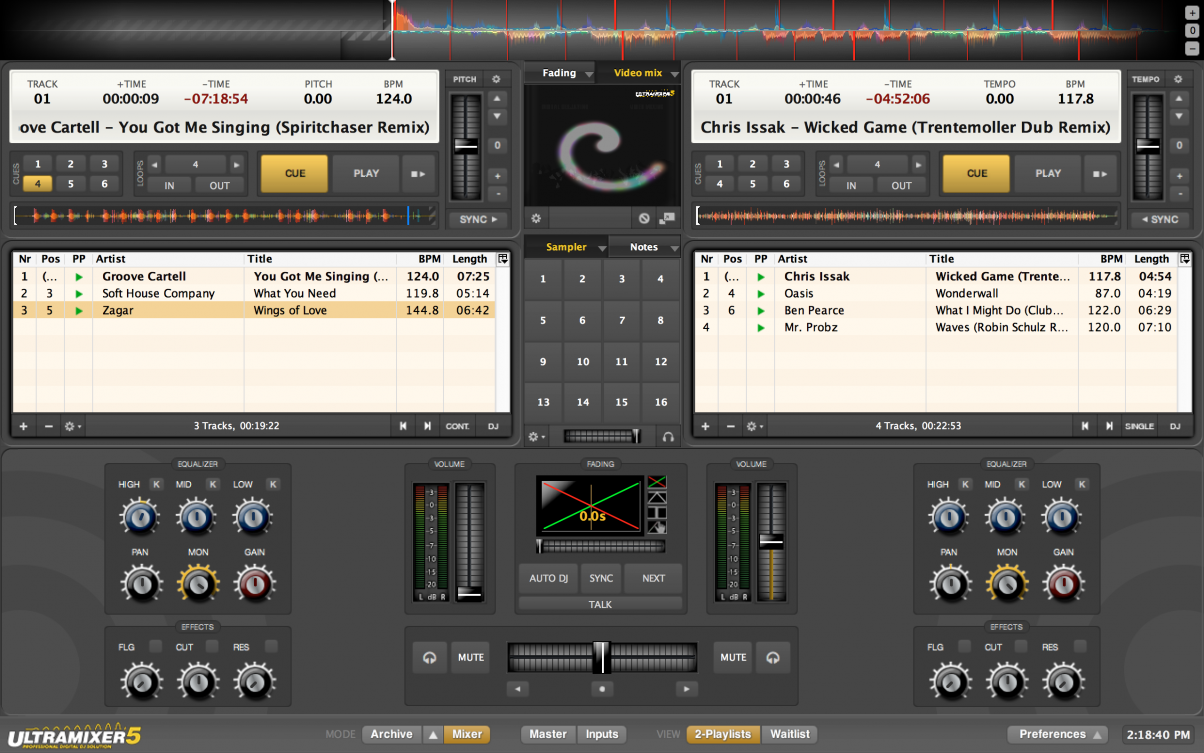Mute the left channel
Image resolution: width=1204 pixels, height=753 pixels.
471,657
